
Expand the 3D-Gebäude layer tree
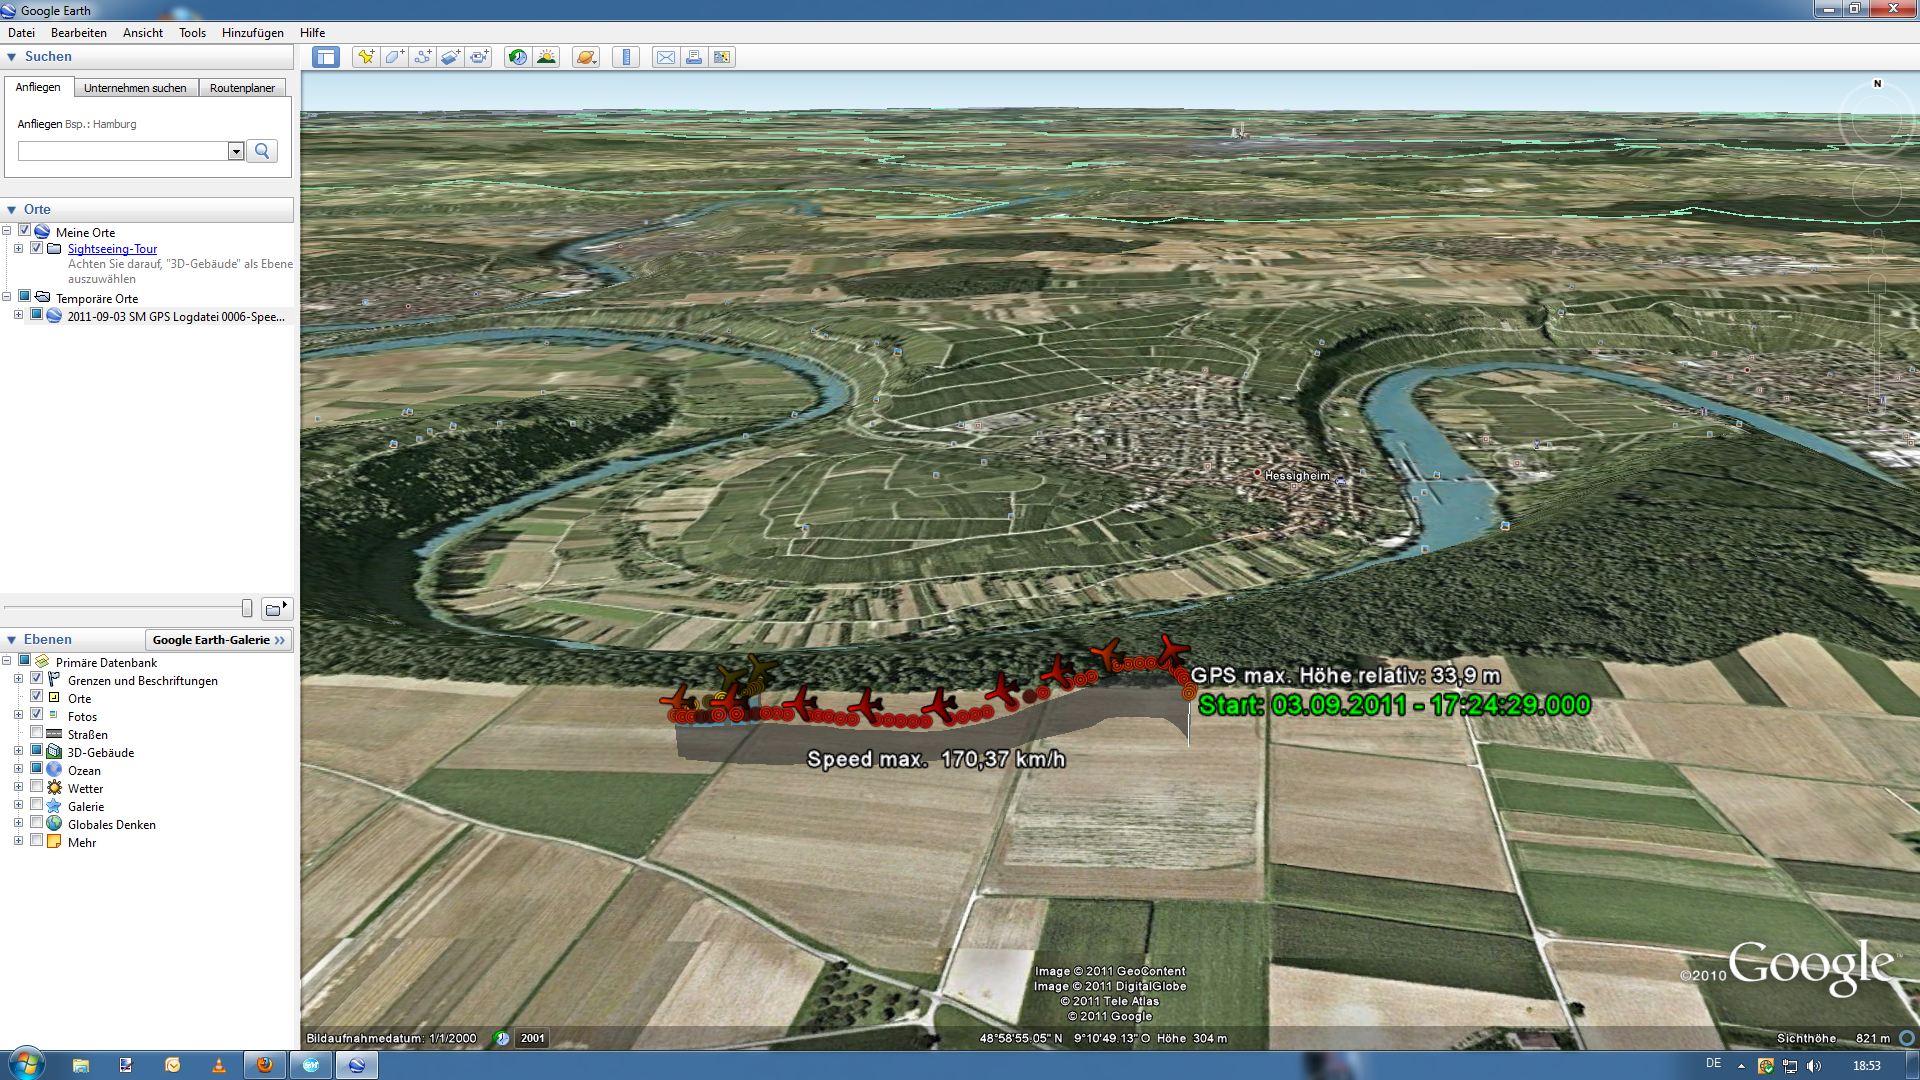pos(18,751)
